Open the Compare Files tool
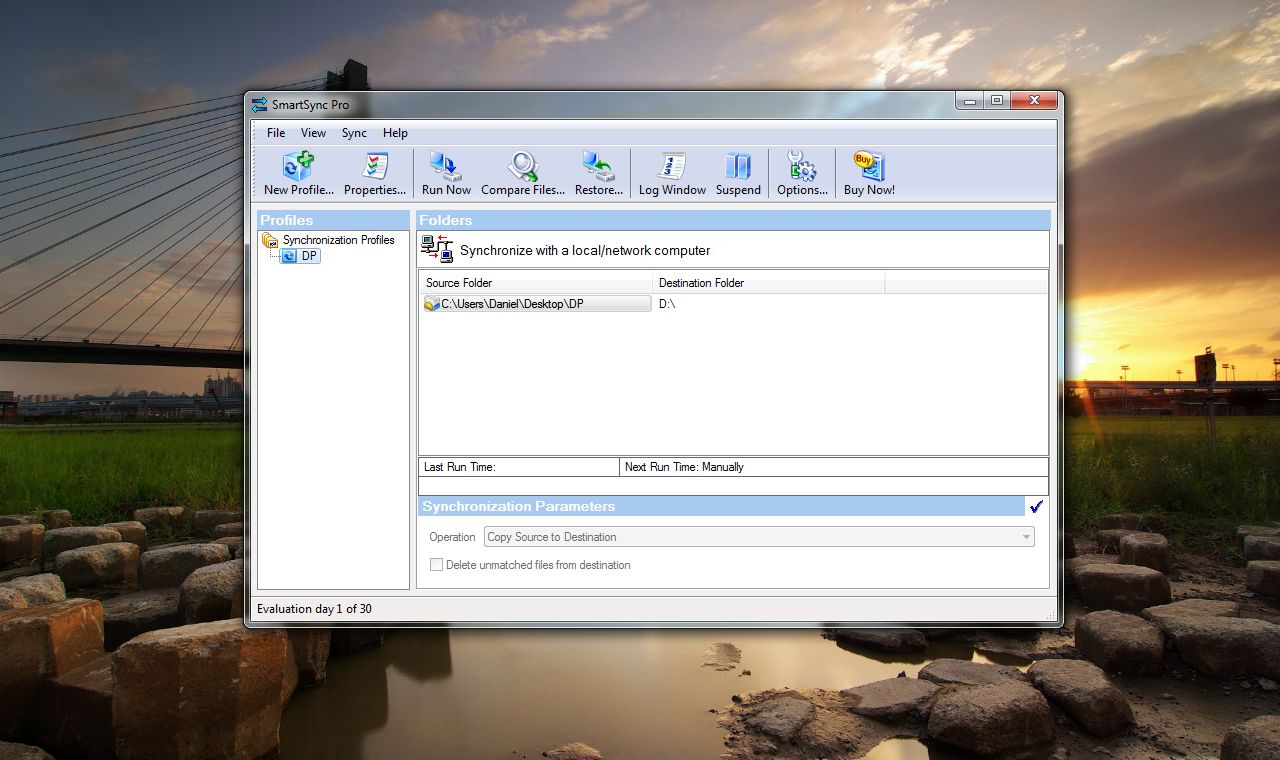The image size is (1280, 760). click(522, 171)
